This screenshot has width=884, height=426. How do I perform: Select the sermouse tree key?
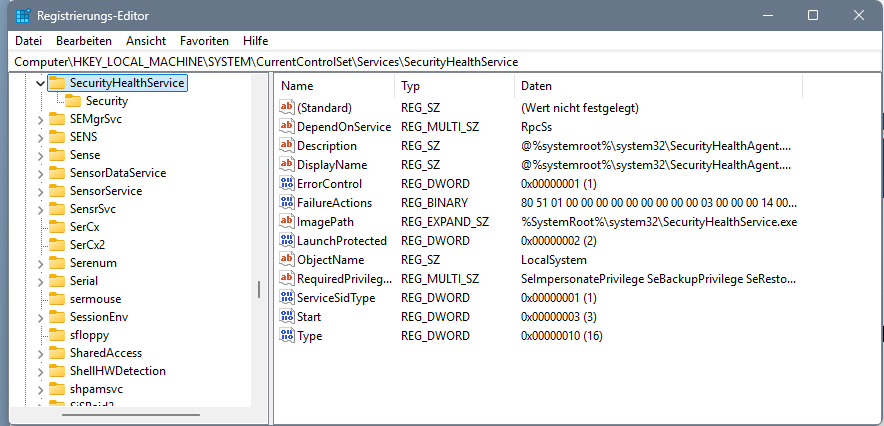(x=95, y=299)
